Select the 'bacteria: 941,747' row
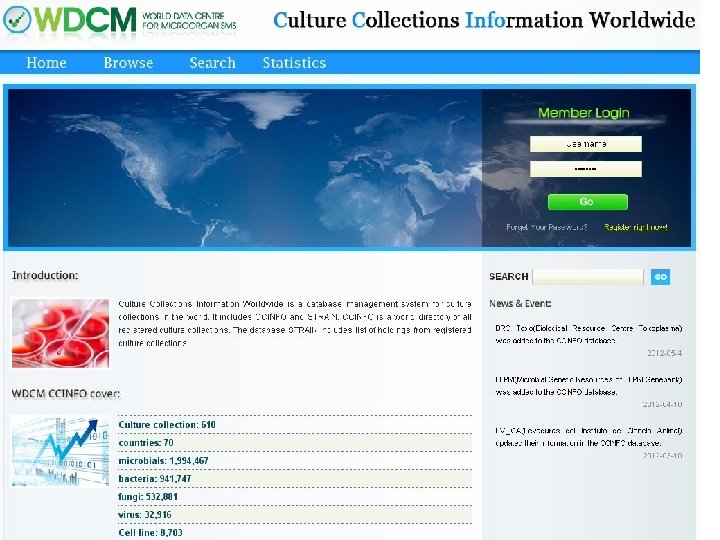This screenshot has width=720, height=540. tap(295, 478)
